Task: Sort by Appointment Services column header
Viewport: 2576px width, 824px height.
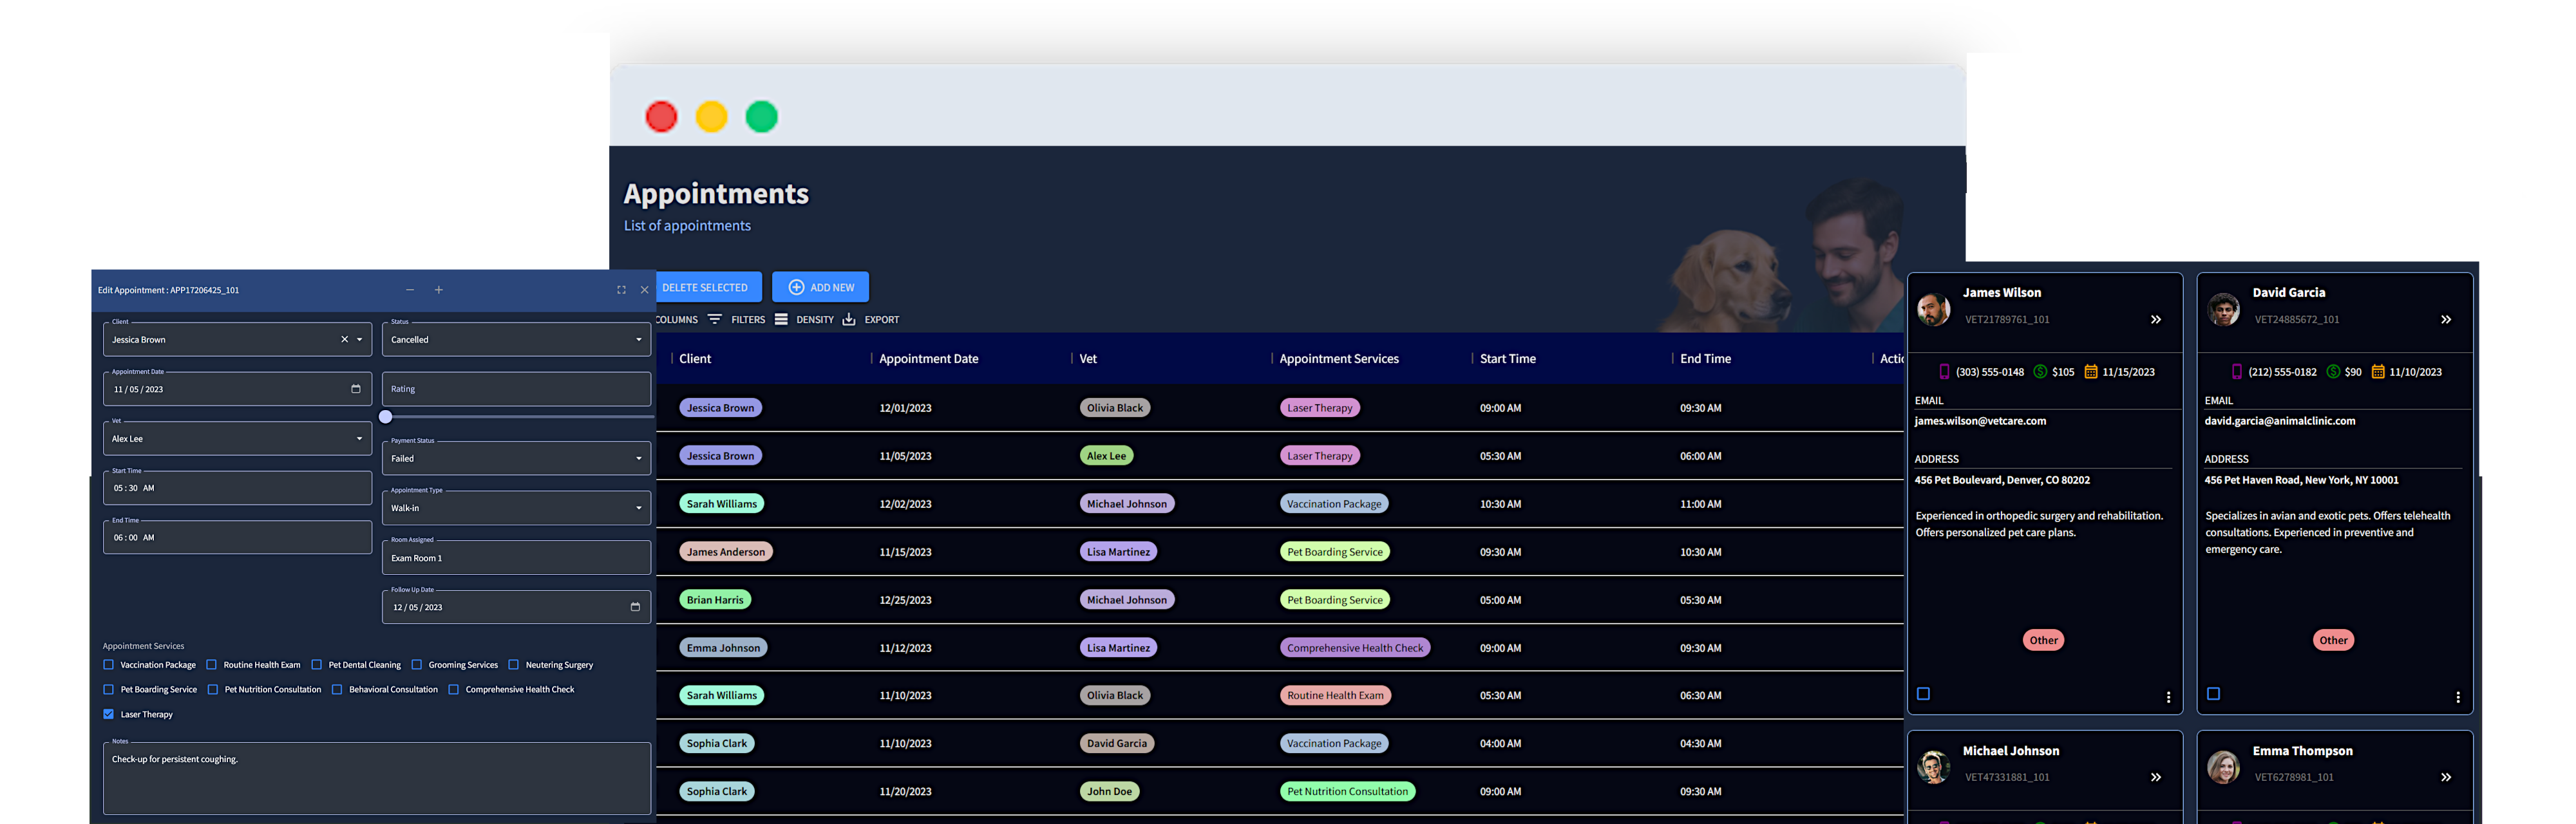Action: [x=1339, y=358]
